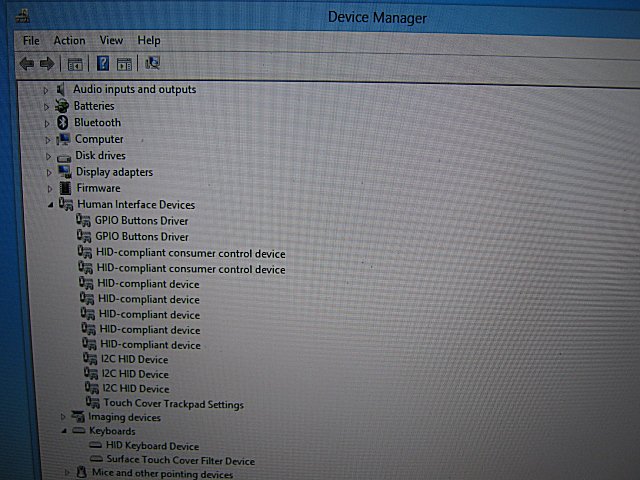
Task: Select the Display adapters monitor icon
Action: click(x=64, y=172)
